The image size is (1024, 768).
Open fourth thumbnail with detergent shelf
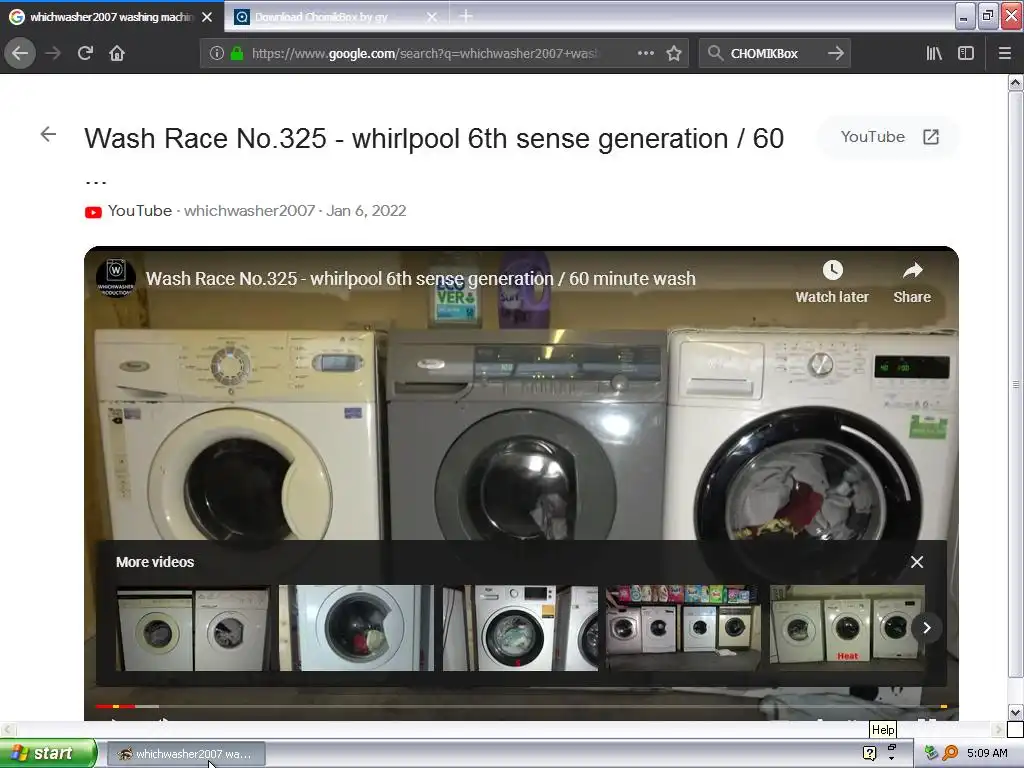pos(684,628)
